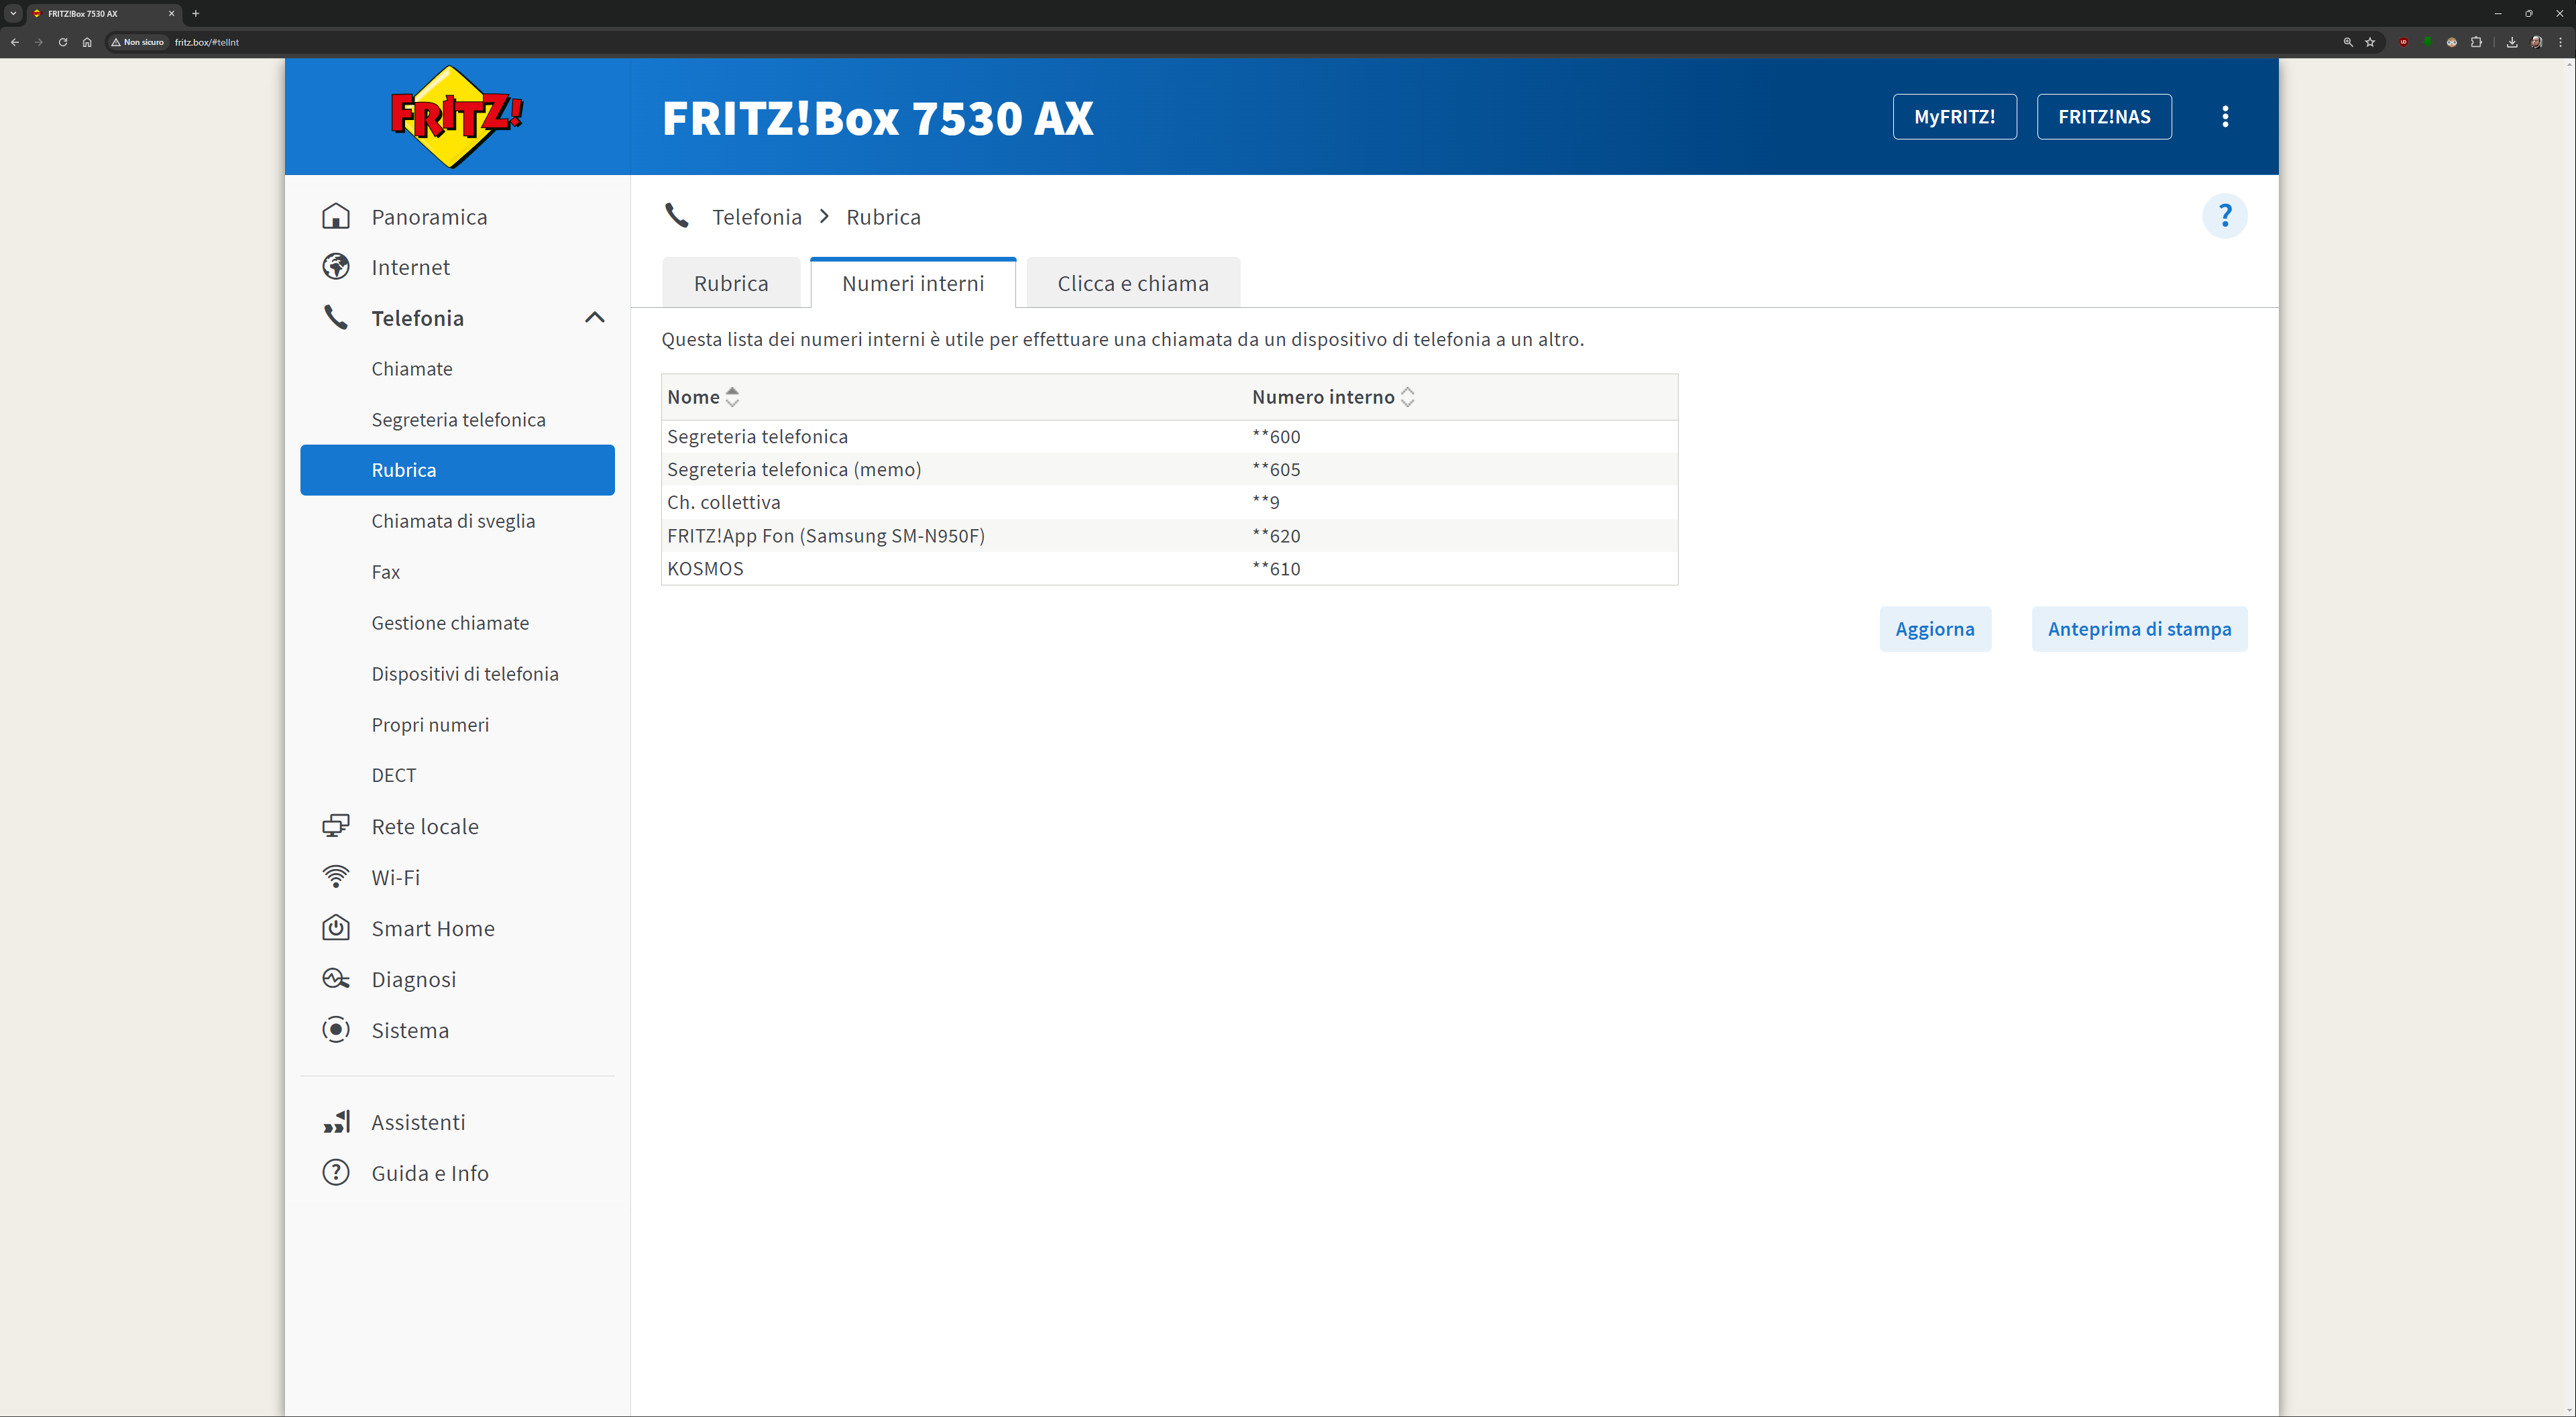Click the FRITZ! logo
The height and width of the screenshot is (1417, 2576).
[456, 117]
